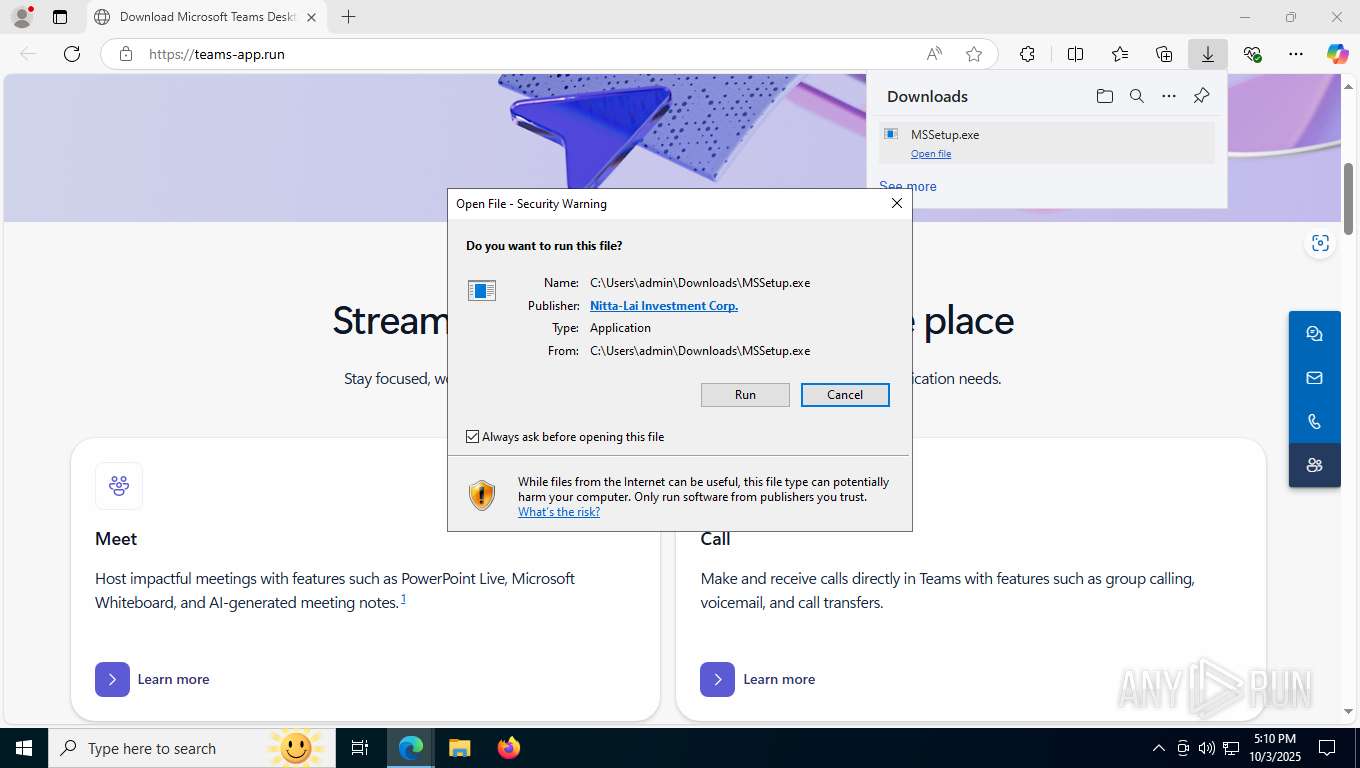Toggle Split screen icon
The image size is (1360, 768).
[x=1076, y=54]
